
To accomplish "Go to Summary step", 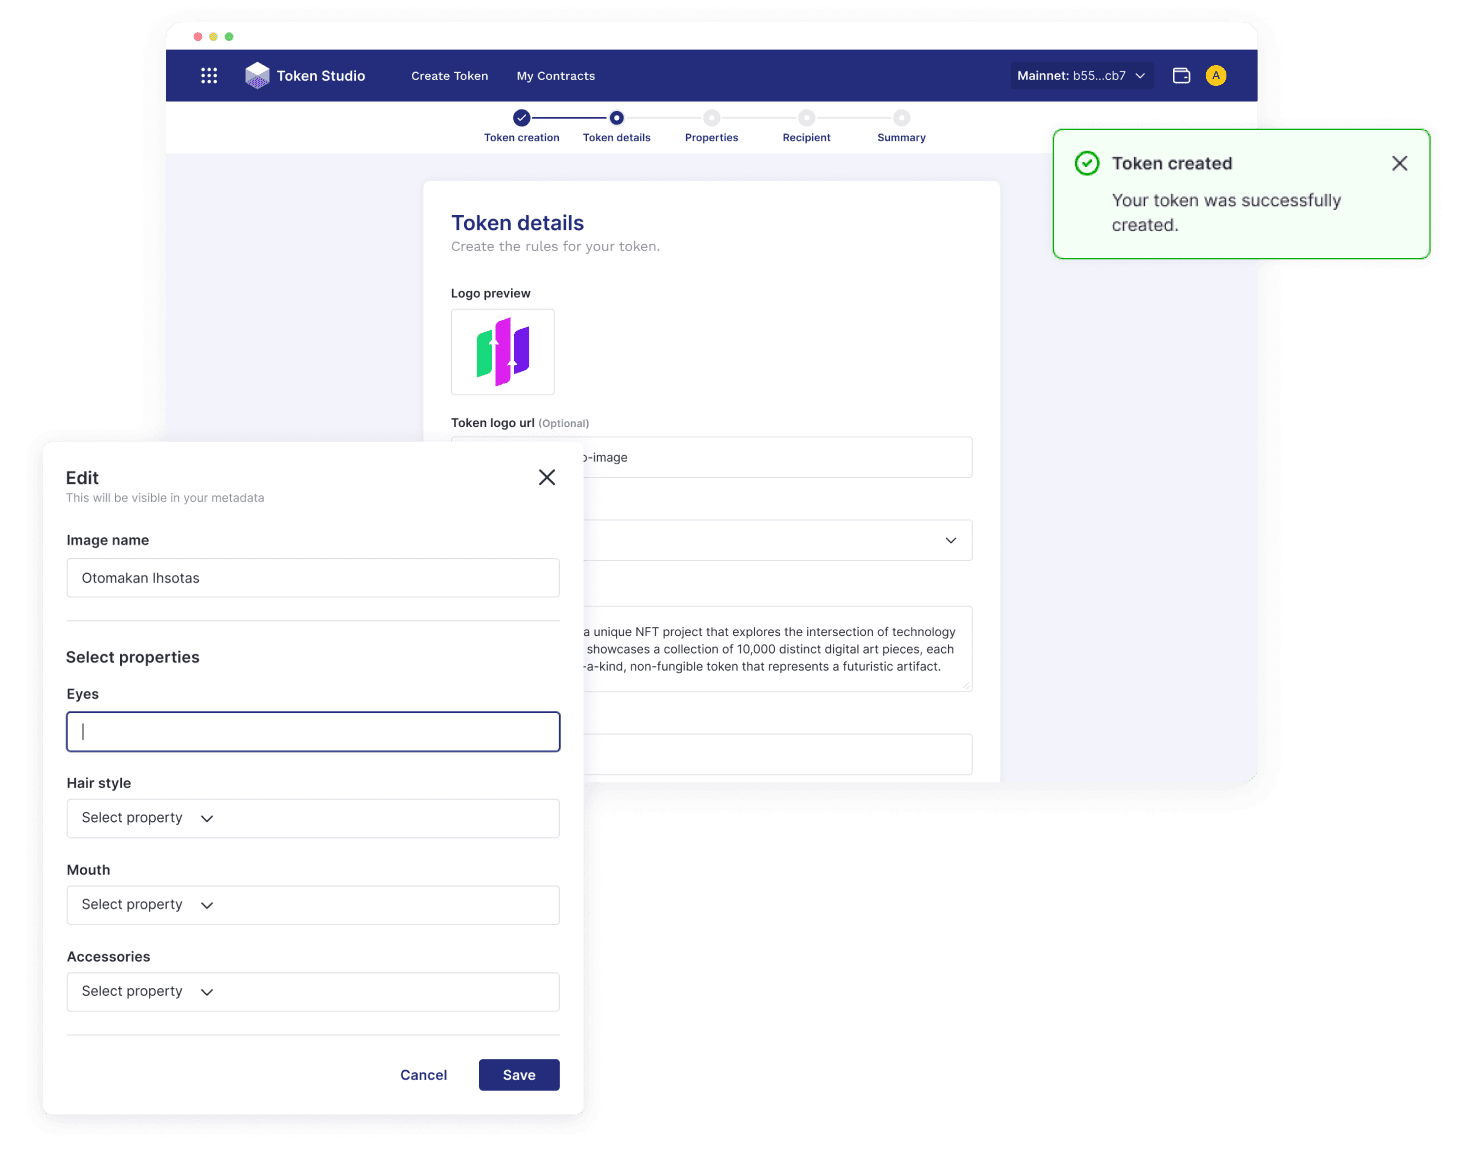I will tap(902, 127).
